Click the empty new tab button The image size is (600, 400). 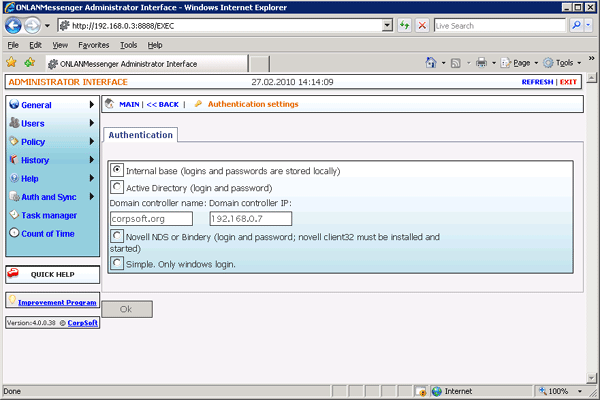(259, 64)
